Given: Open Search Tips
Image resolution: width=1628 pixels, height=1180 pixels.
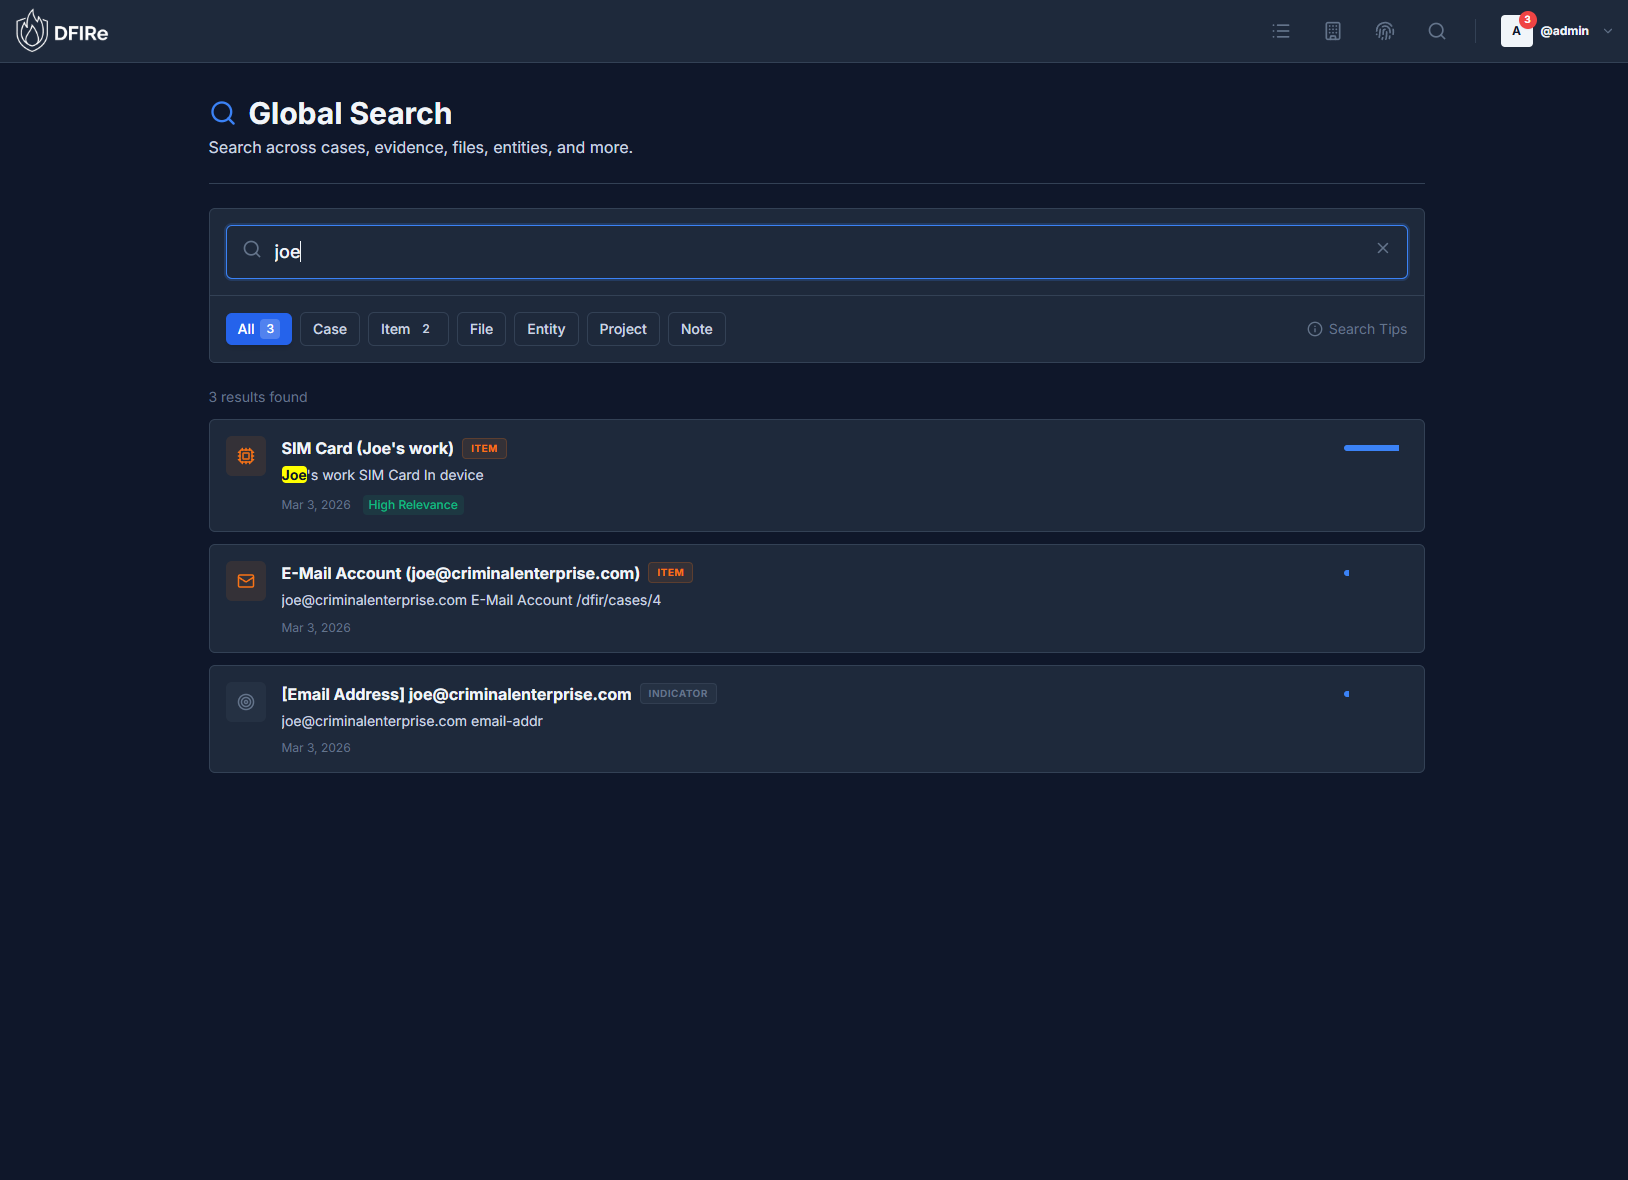Looking at the screenshot, I should click(1366, 329).
